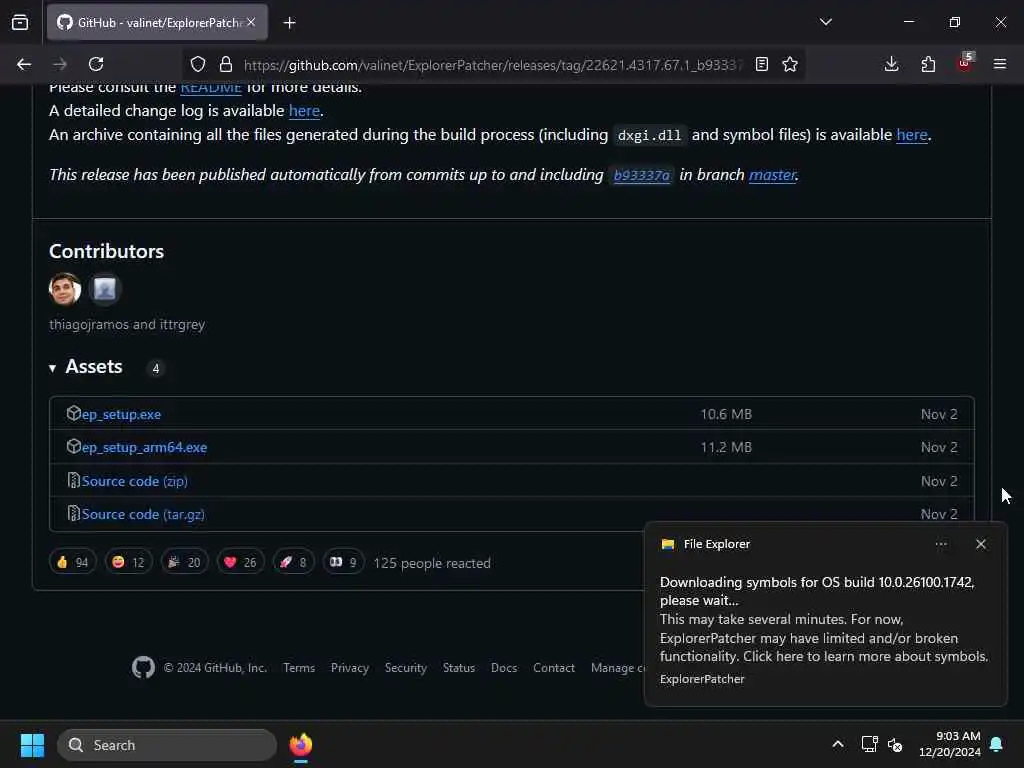This screenshot has height=768, width=1024.
Task: Open the Contact footer link
Action: tap(554, 667)
